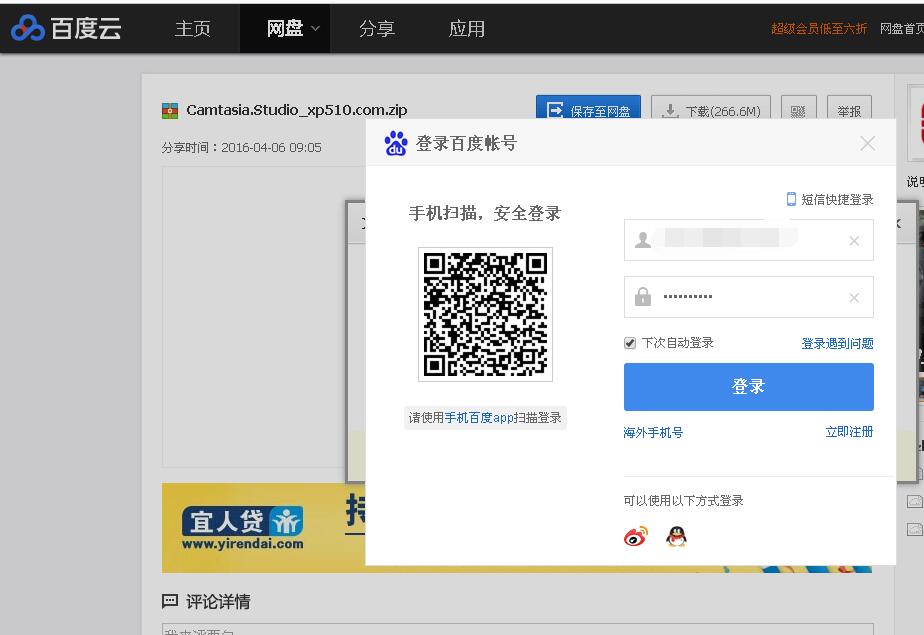The width and height of the screenshot is (924, 635).
Task: Switch to the 主页 menu item
Action: [192, 28]
